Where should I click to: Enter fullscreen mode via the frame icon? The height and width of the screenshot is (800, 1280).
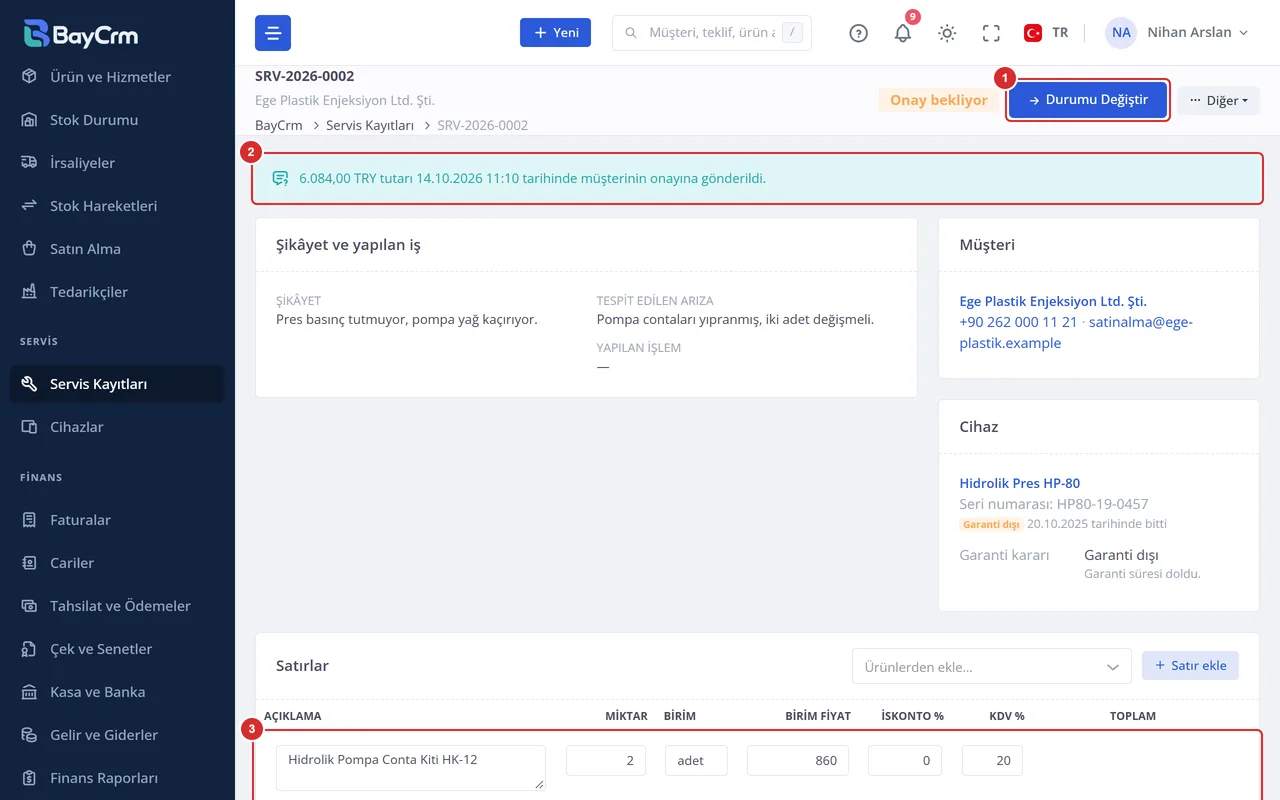click(991, 33)
